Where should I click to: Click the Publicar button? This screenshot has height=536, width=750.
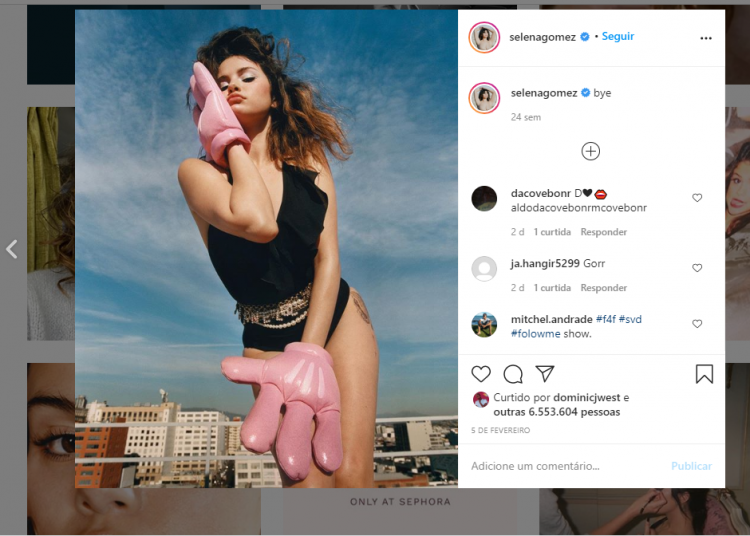point(691,466)
